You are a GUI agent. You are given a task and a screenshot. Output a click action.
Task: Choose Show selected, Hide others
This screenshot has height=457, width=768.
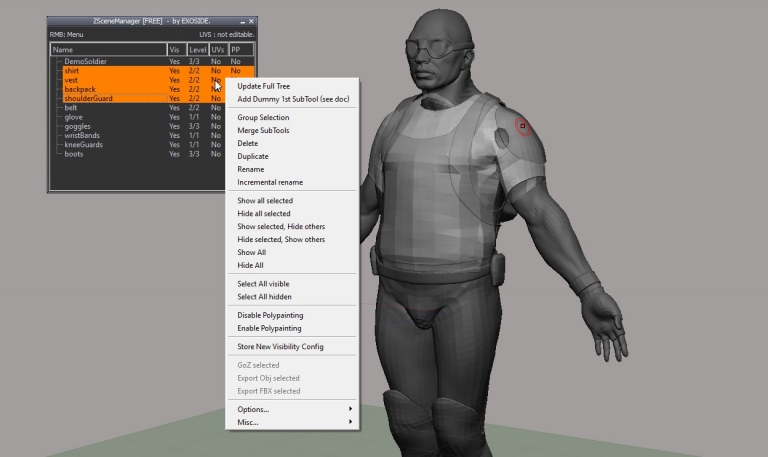click(x=280, y=227)
